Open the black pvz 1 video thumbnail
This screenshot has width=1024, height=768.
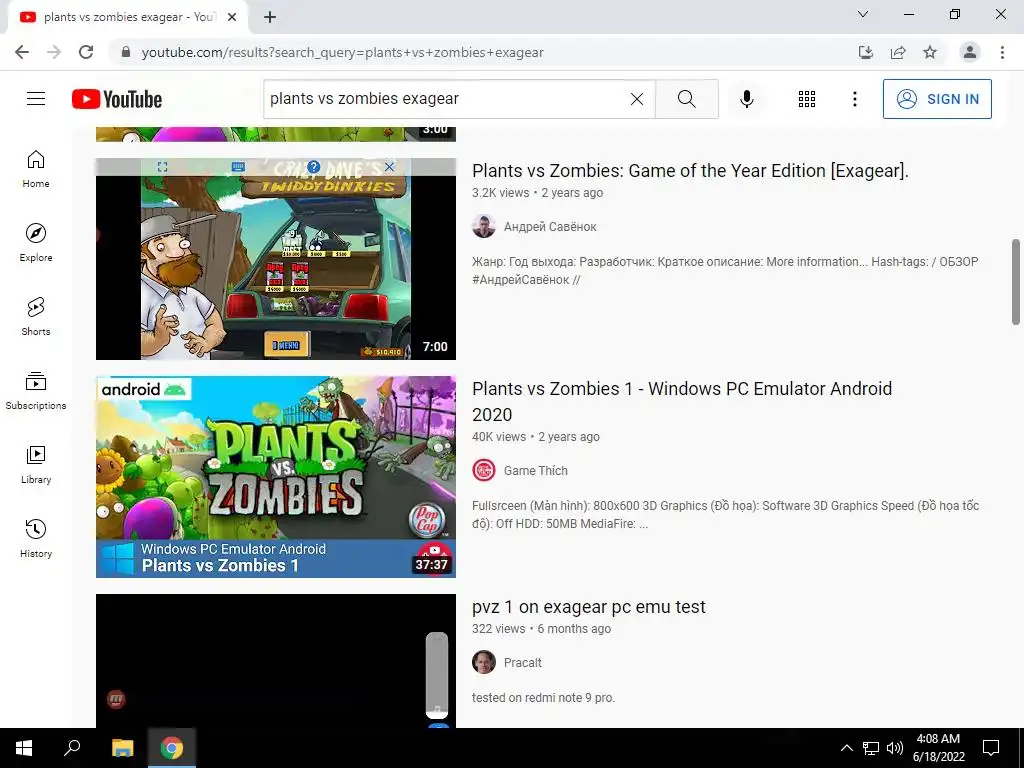(x=276, y=661)
